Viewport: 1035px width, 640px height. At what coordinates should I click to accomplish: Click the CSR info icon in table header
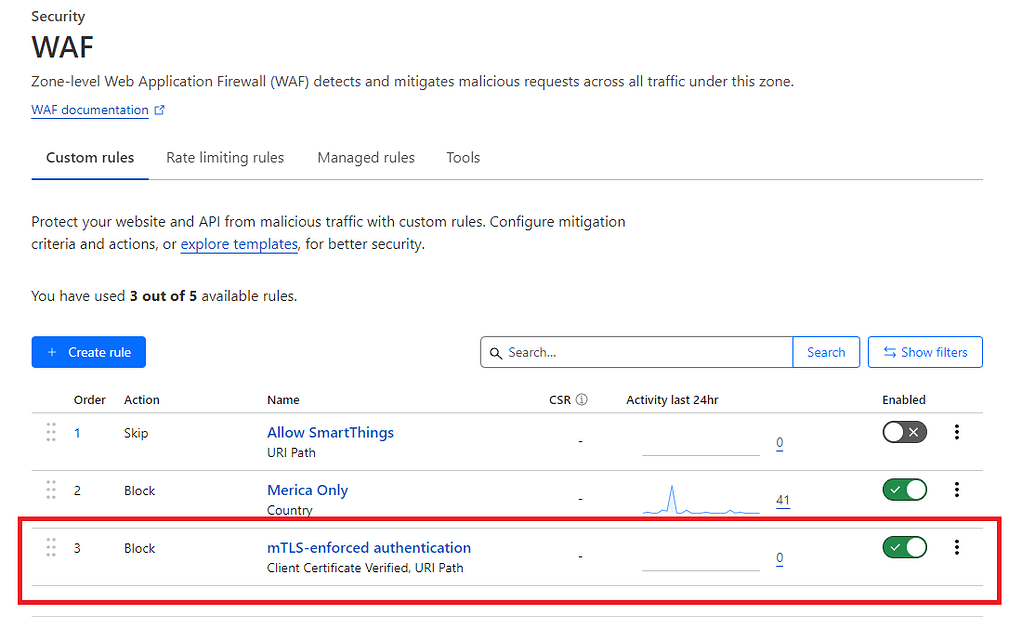(x=583, y=399)
